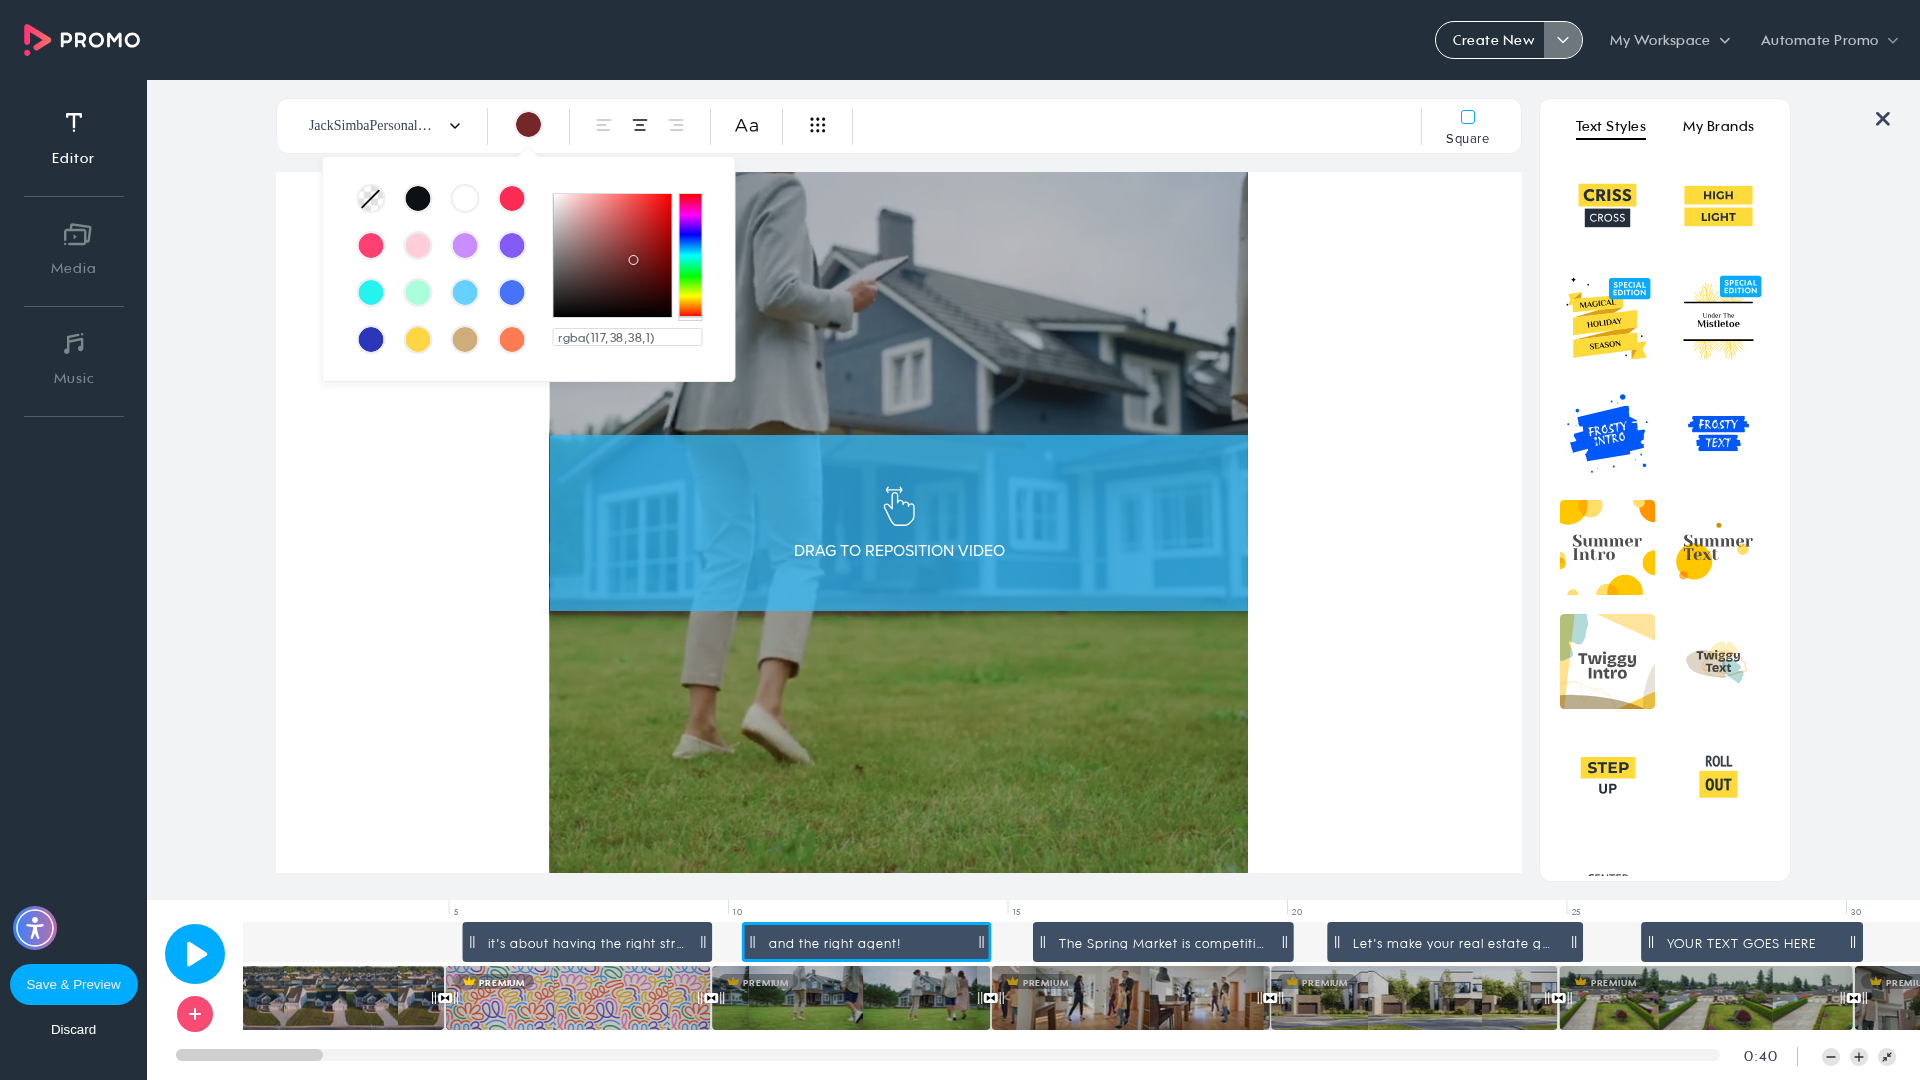Click the rgba color value field
1920x1080 pixels.
tap(627, 338)
